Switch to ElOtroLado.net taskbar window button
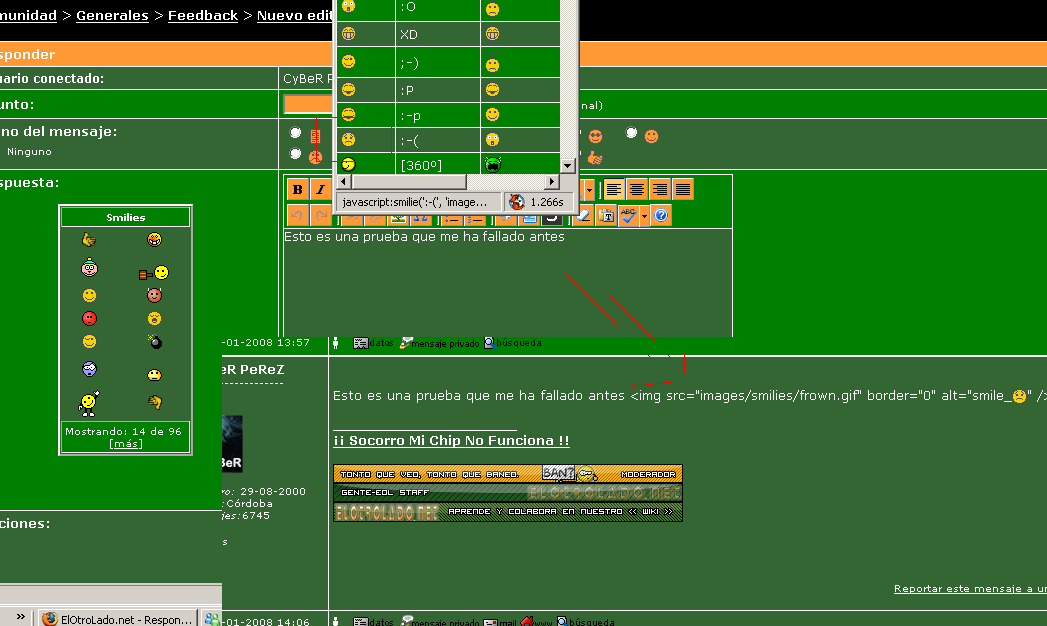The width and height of the screenshot is (1047, 626). (117, 619)
